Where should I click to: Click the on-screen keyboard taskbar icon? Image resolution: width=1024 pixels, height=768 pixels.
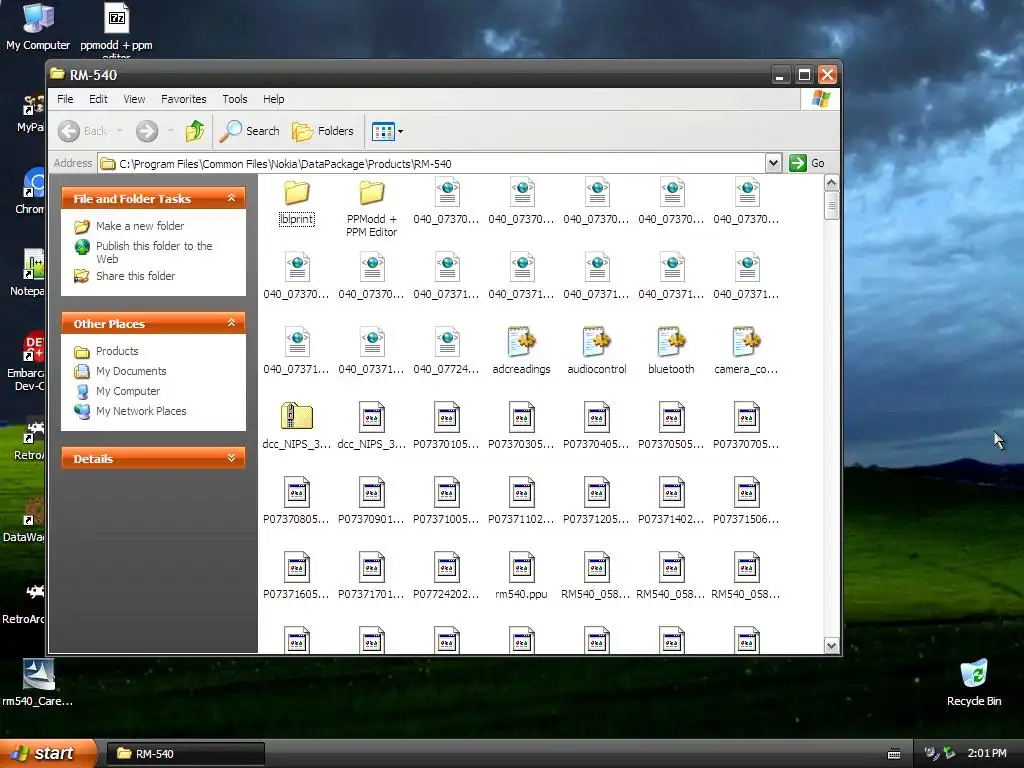[894, 754]
